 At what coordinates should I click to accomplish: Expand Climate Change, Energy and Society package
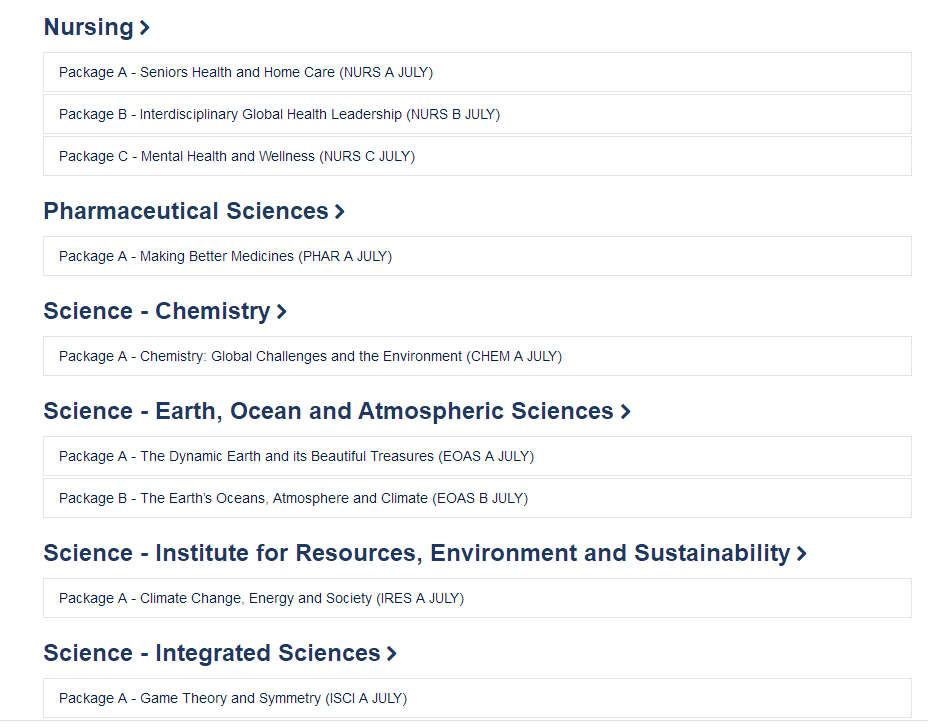[477, 599]
